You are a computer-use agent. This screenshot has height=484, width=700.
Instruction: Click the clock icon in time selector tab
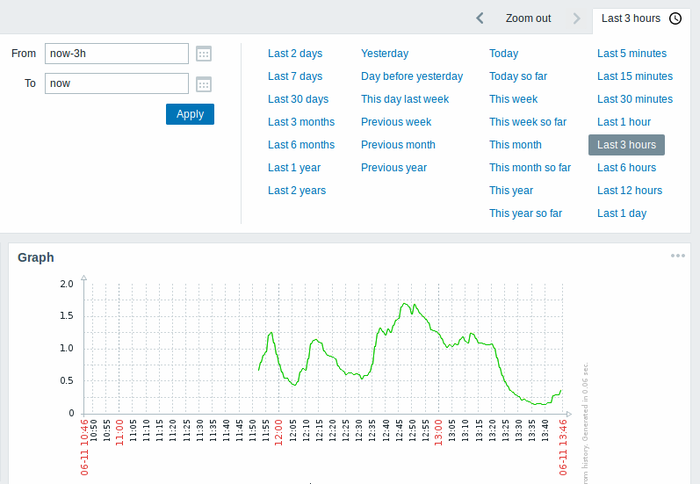click(675, 18)
